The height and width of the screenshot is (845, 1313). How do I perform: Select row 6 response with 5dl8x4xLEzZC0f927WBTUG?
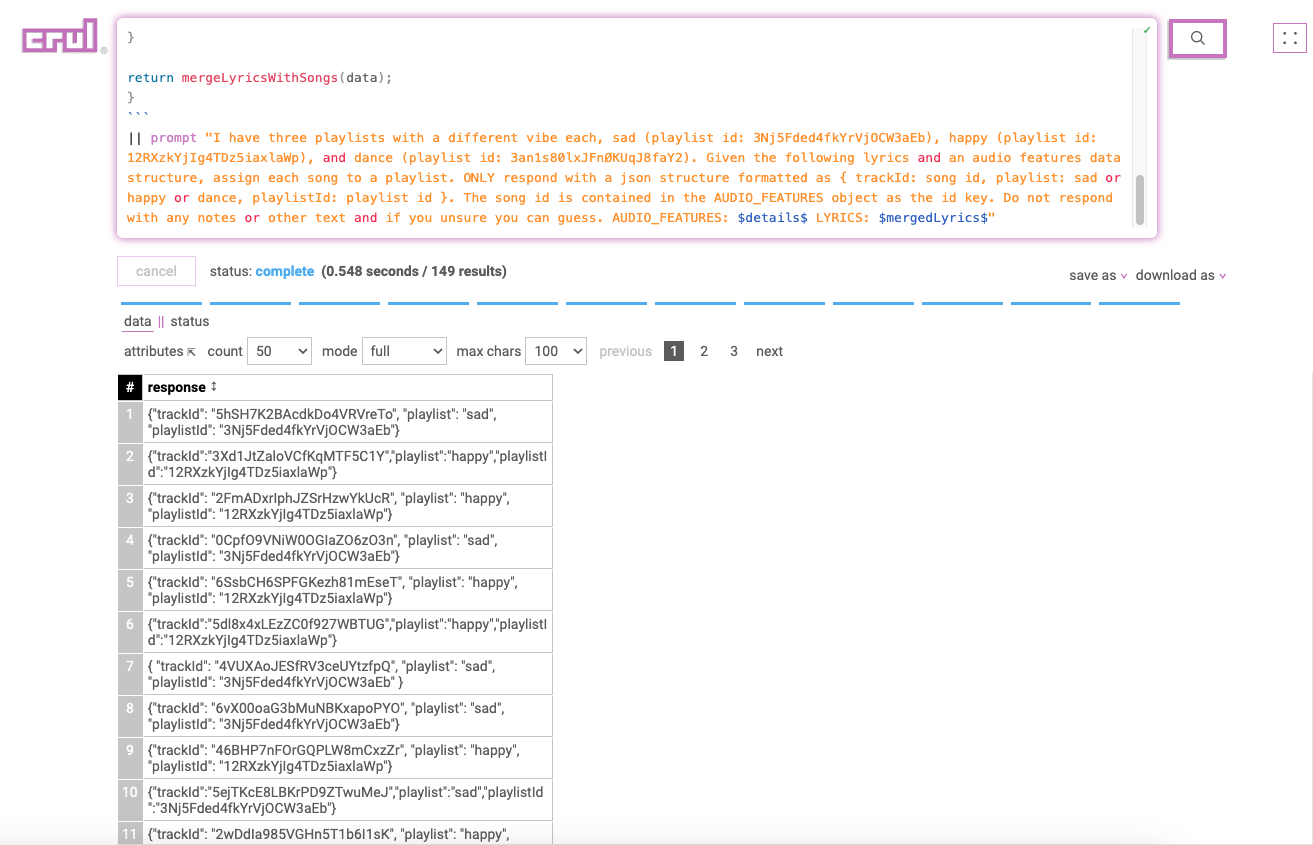click(347, 631)
